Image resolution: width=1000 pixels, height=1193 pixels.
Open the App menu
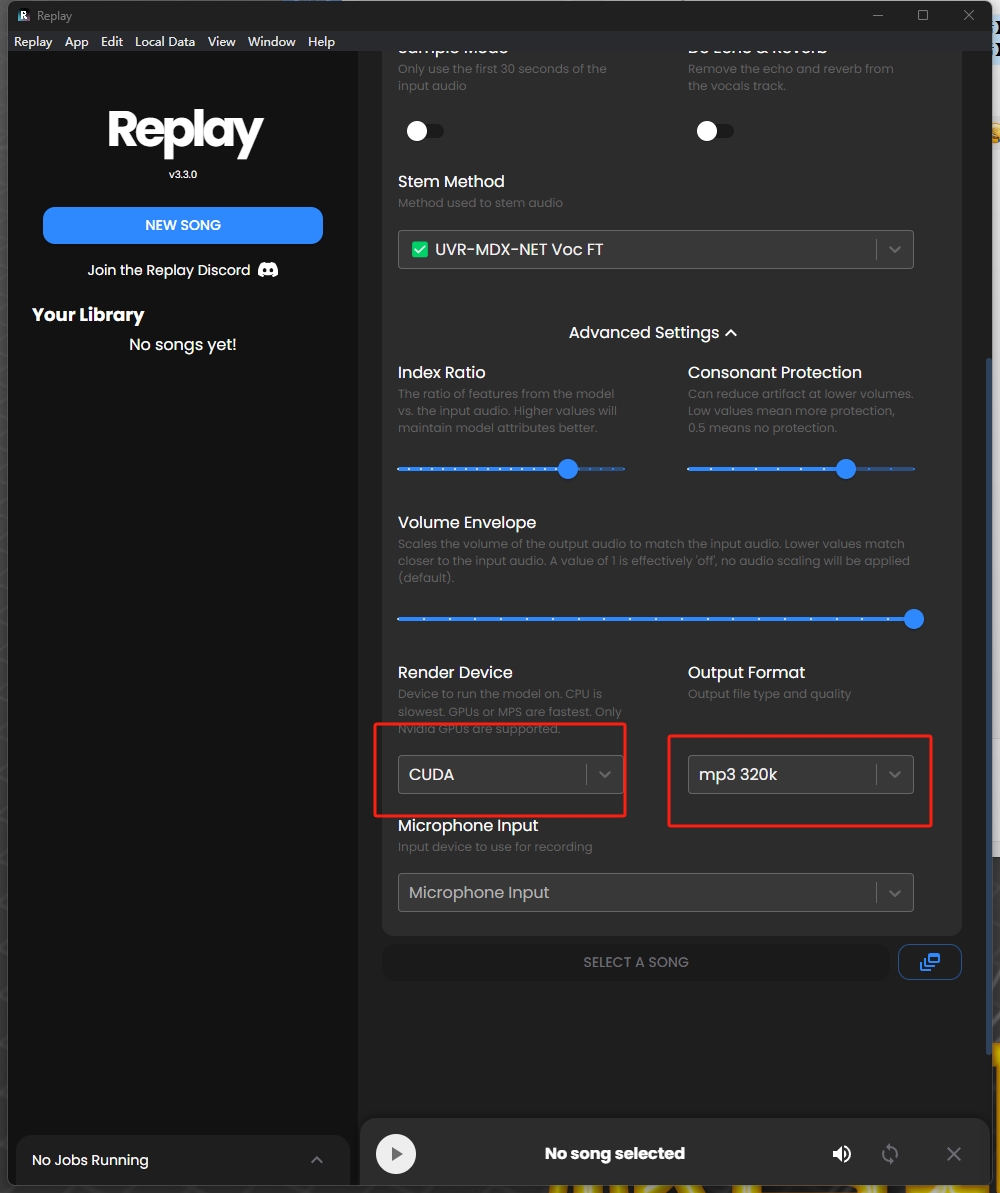pyautogui.click(x=76, y=42)
